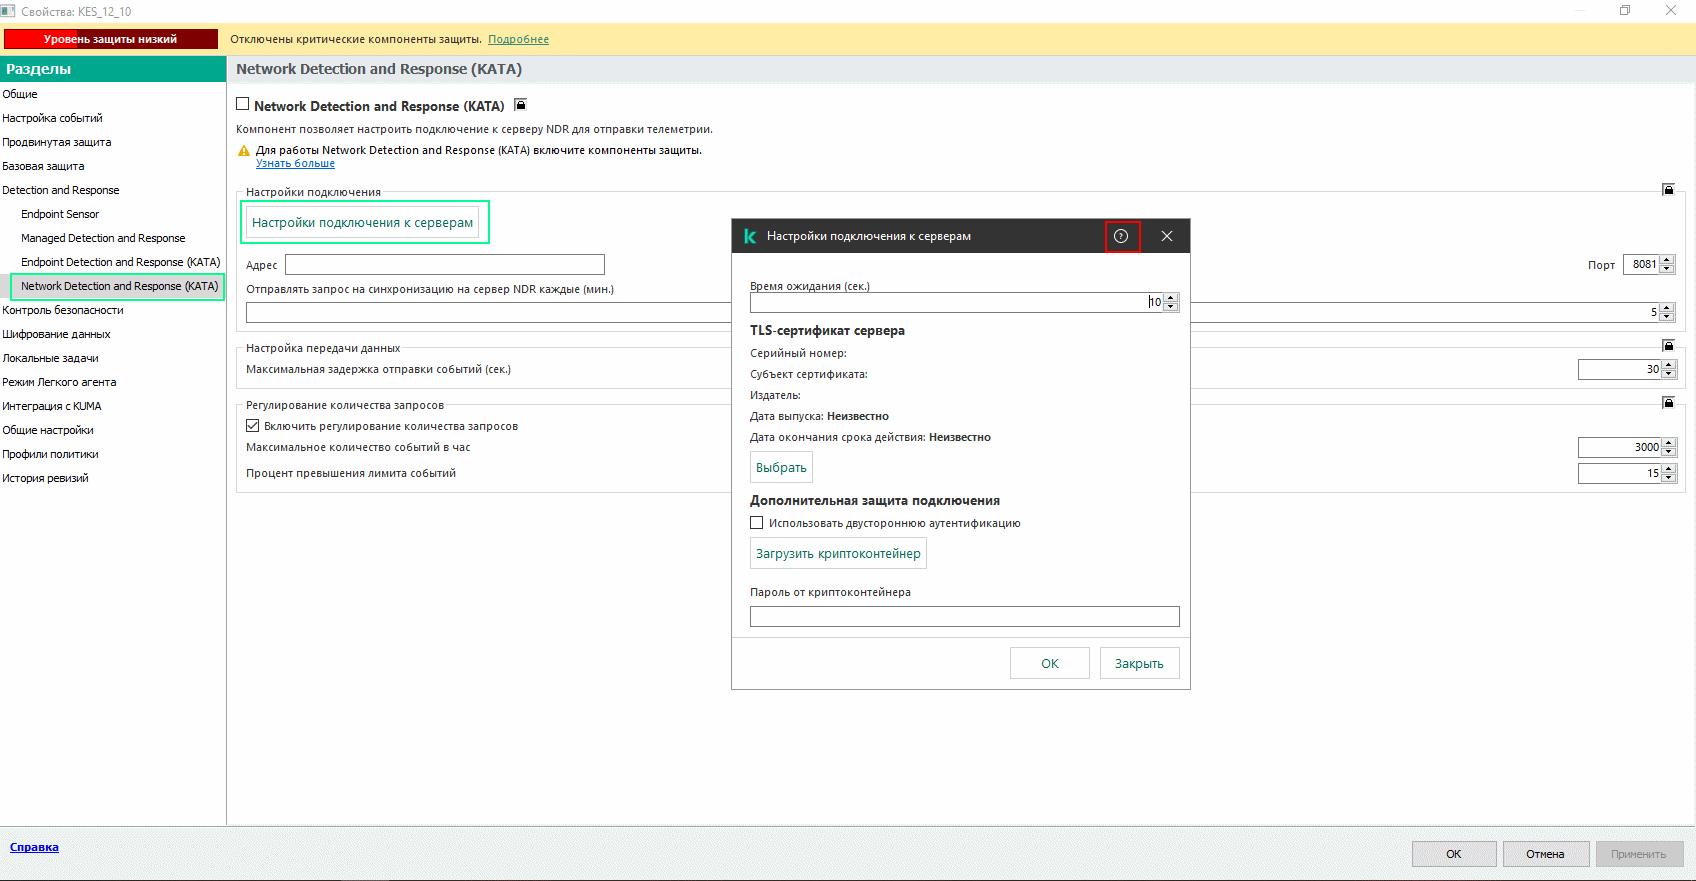
Task: Toggle the lock for Регулирование количества запросов group
Action: tap(1668, 403)
